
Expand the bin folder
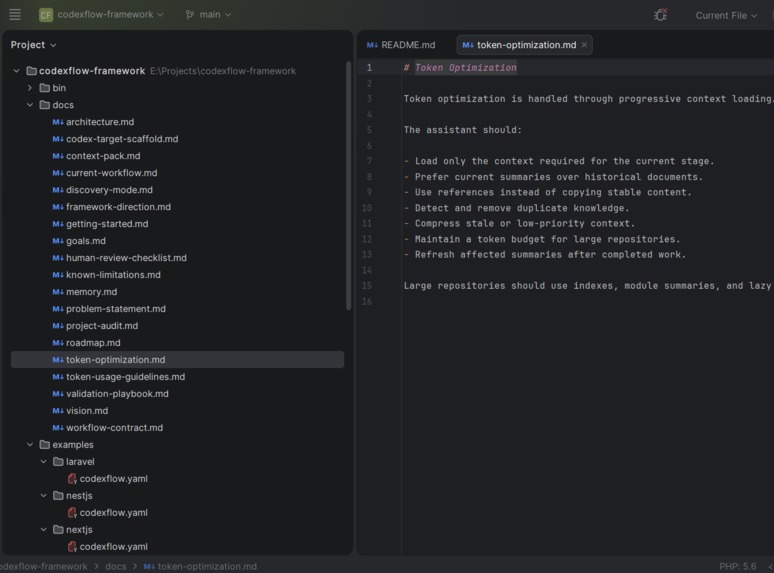point(30,88)
